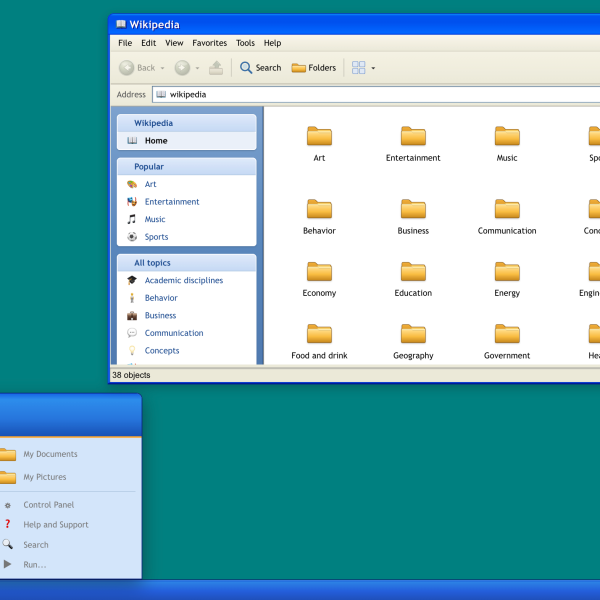Open the Forward history dropdown arrow

click(197, 68)
